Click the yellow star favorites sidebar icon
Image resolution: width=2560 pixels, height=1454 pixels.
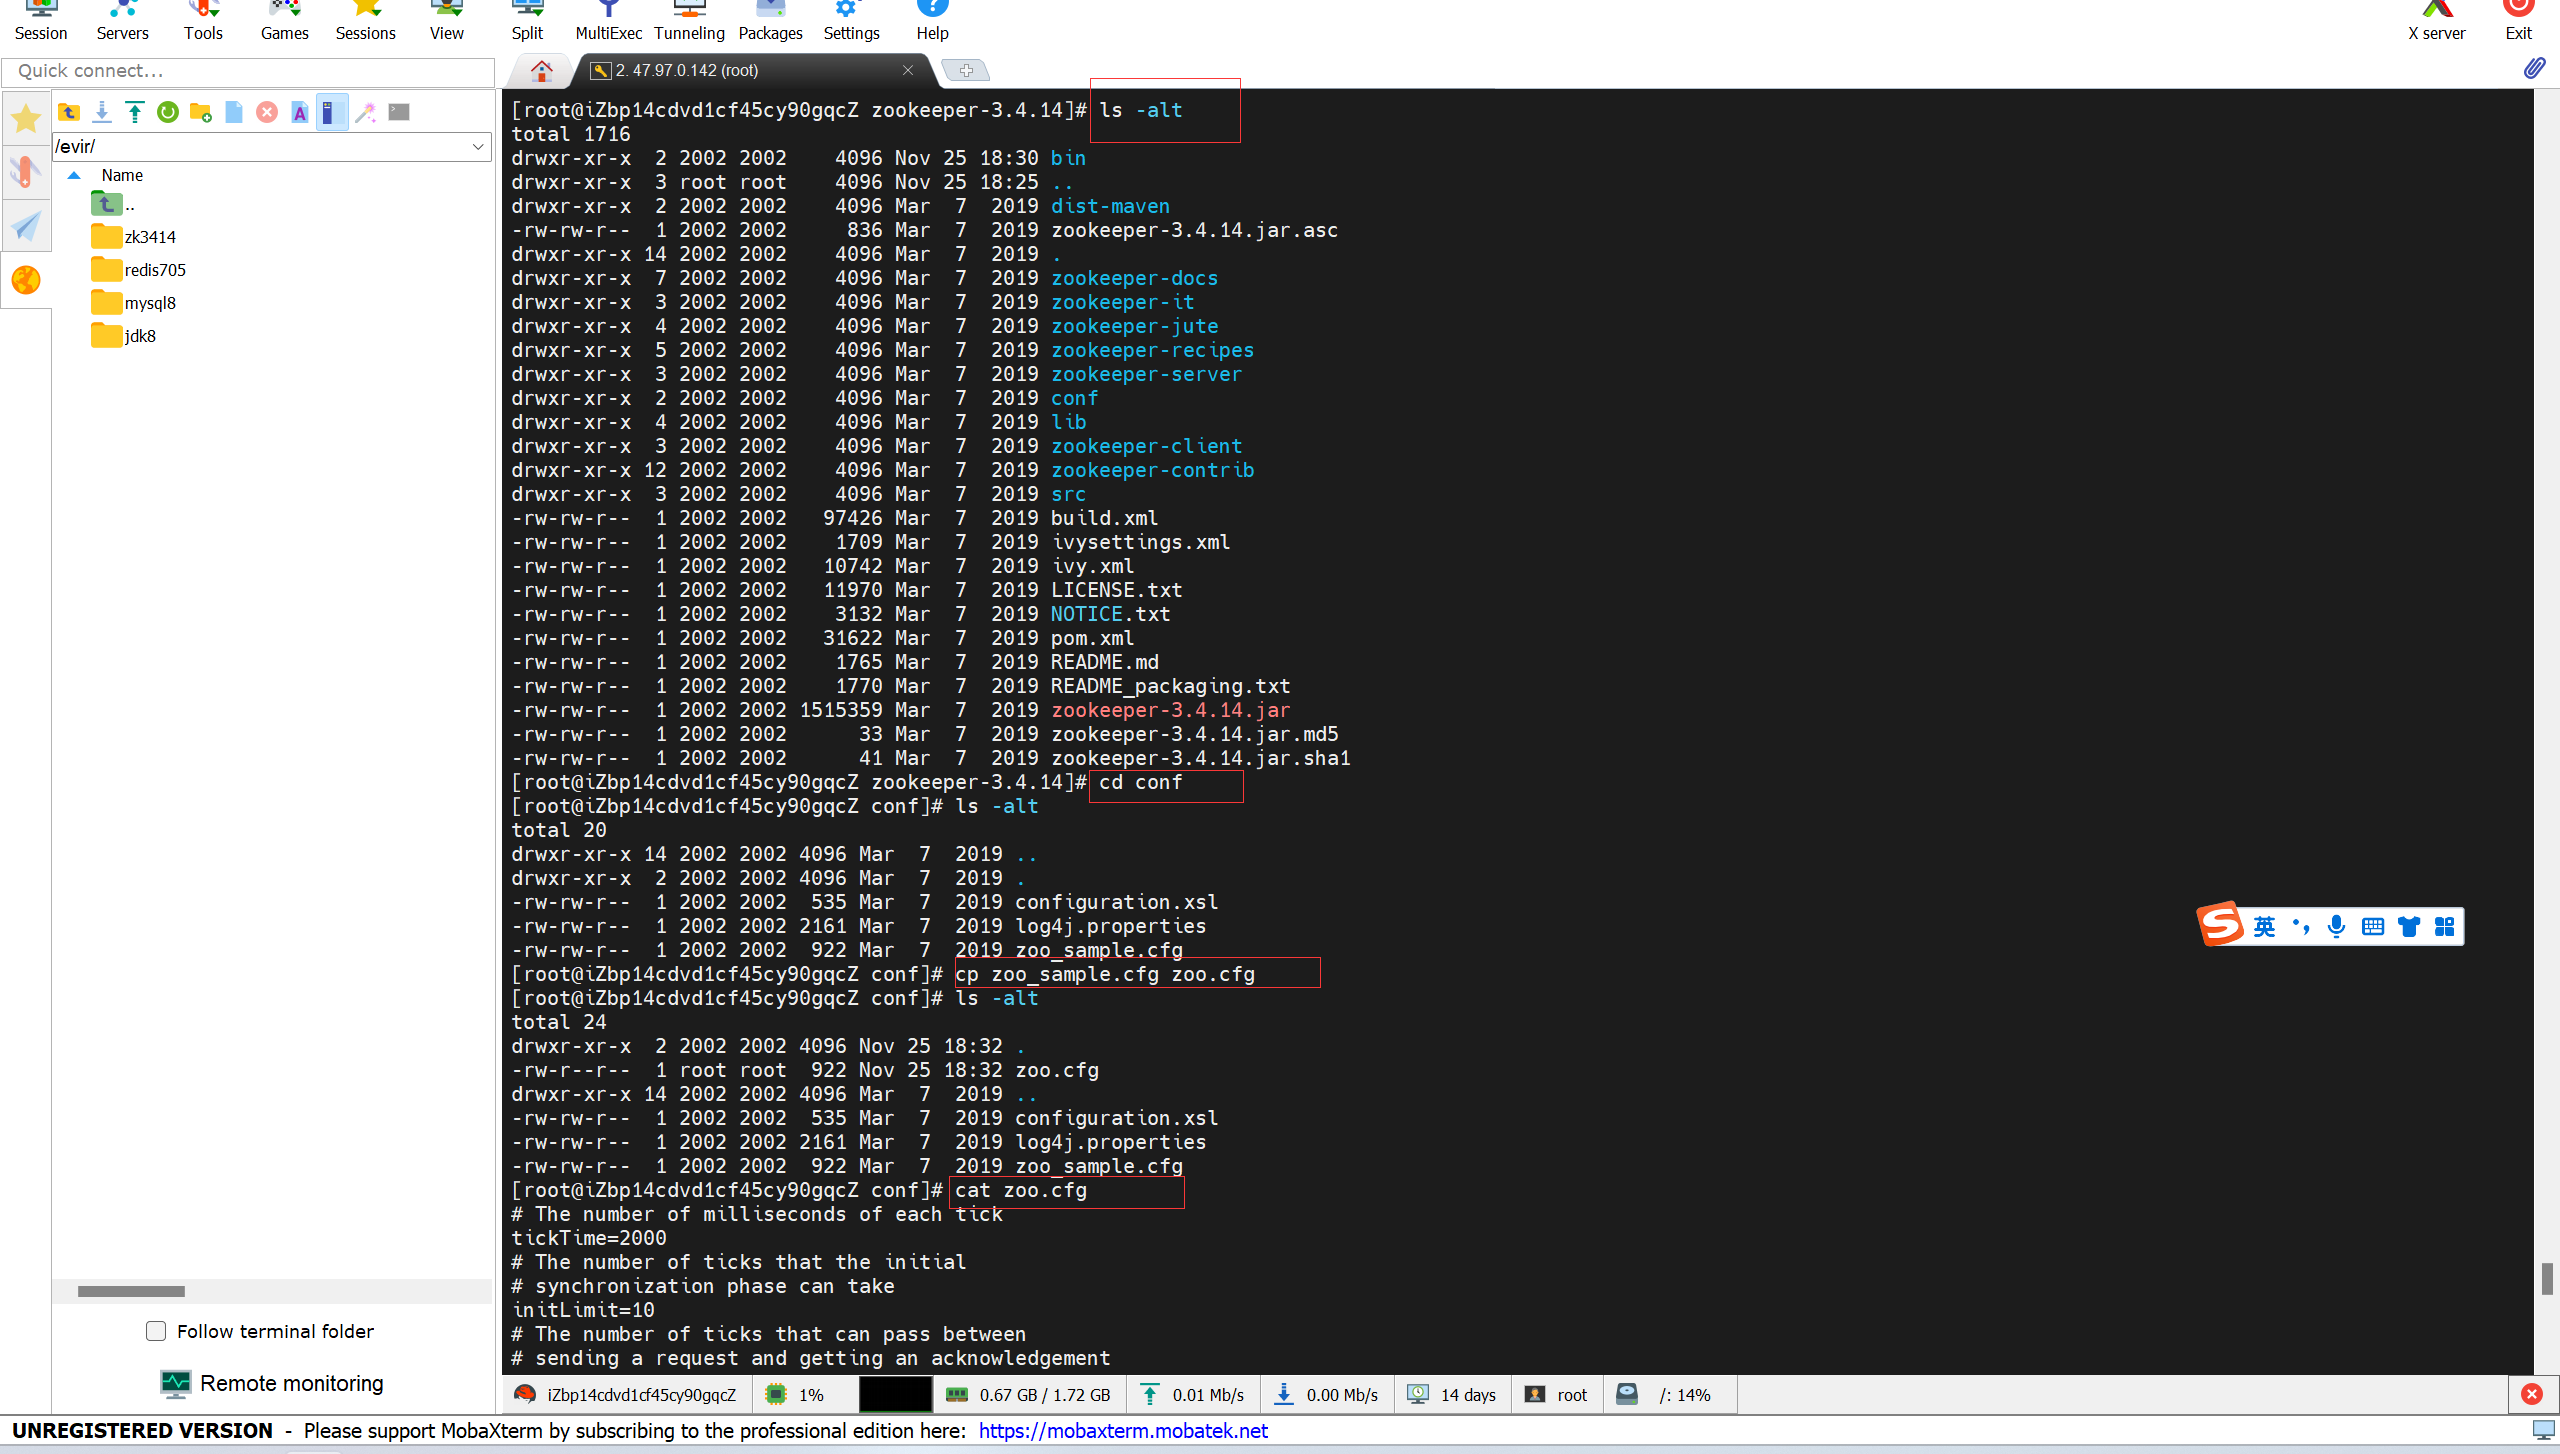click(26, 119)
